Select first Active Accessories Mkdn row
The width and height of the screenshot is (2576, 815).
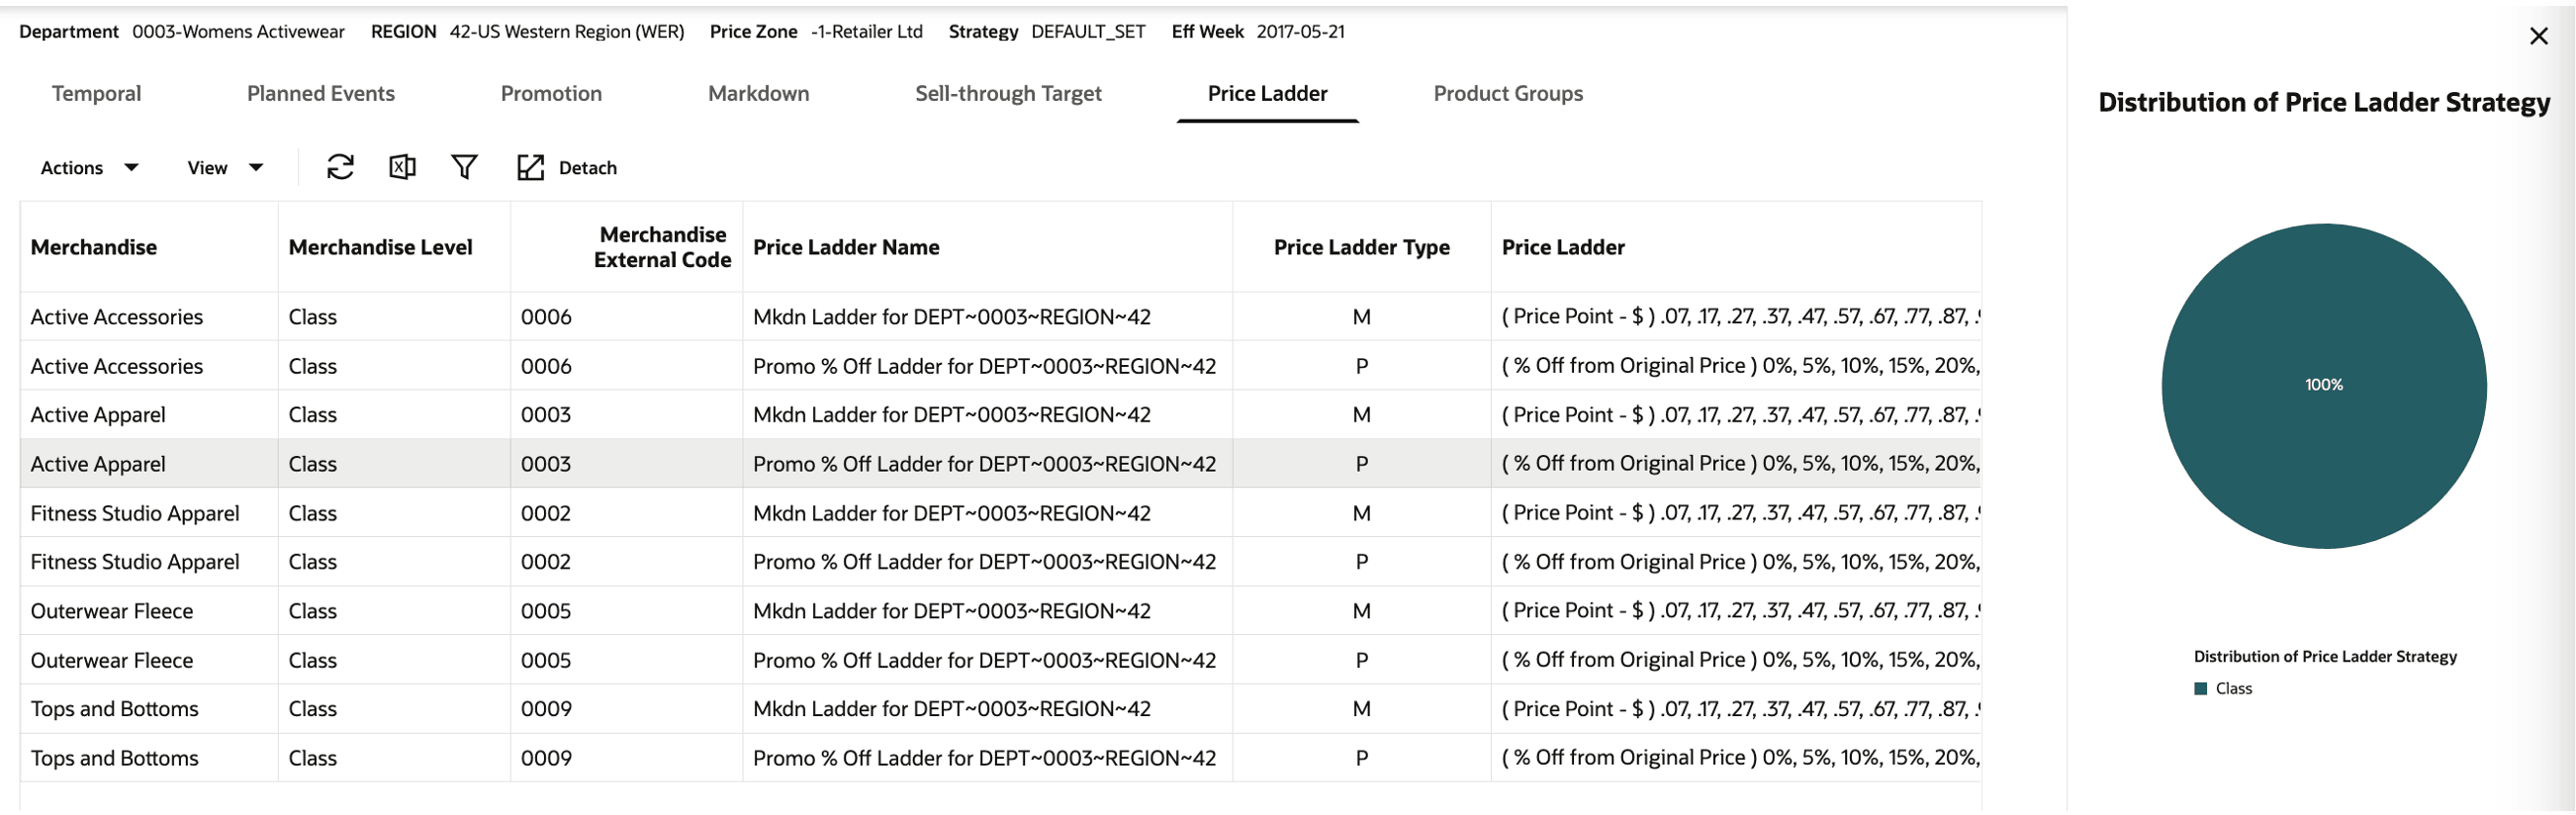(1000, 316)
